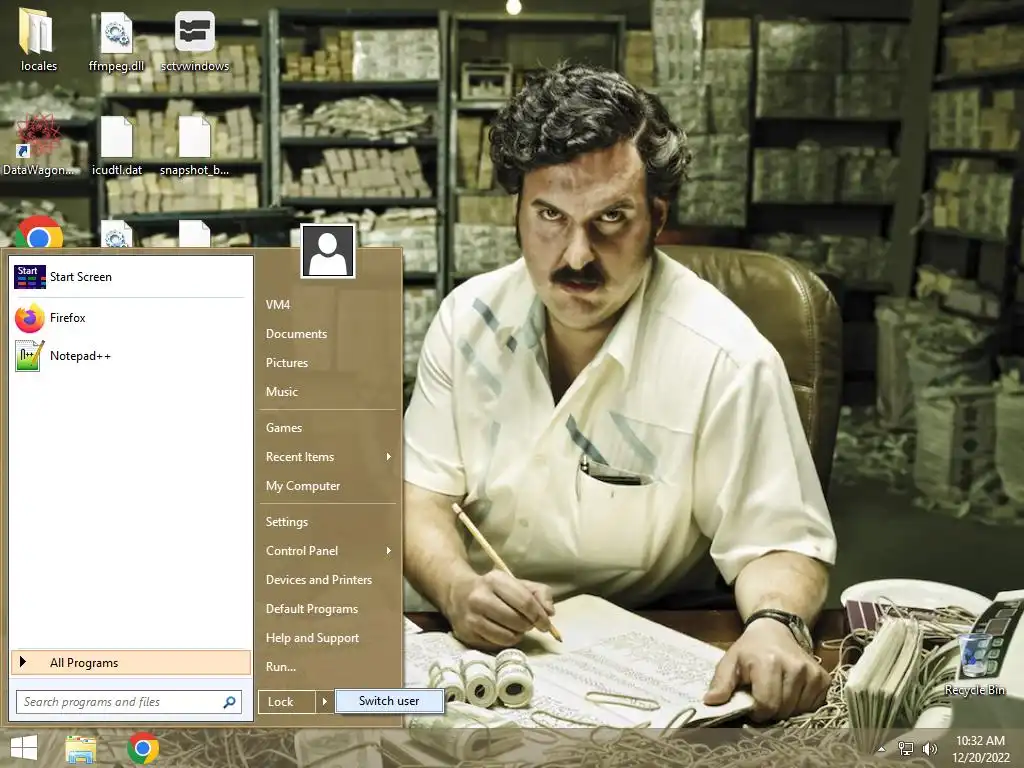Open File Explorer from the taskbar
This screenshot has width=1024, height=768.
(x=80, y=749)
